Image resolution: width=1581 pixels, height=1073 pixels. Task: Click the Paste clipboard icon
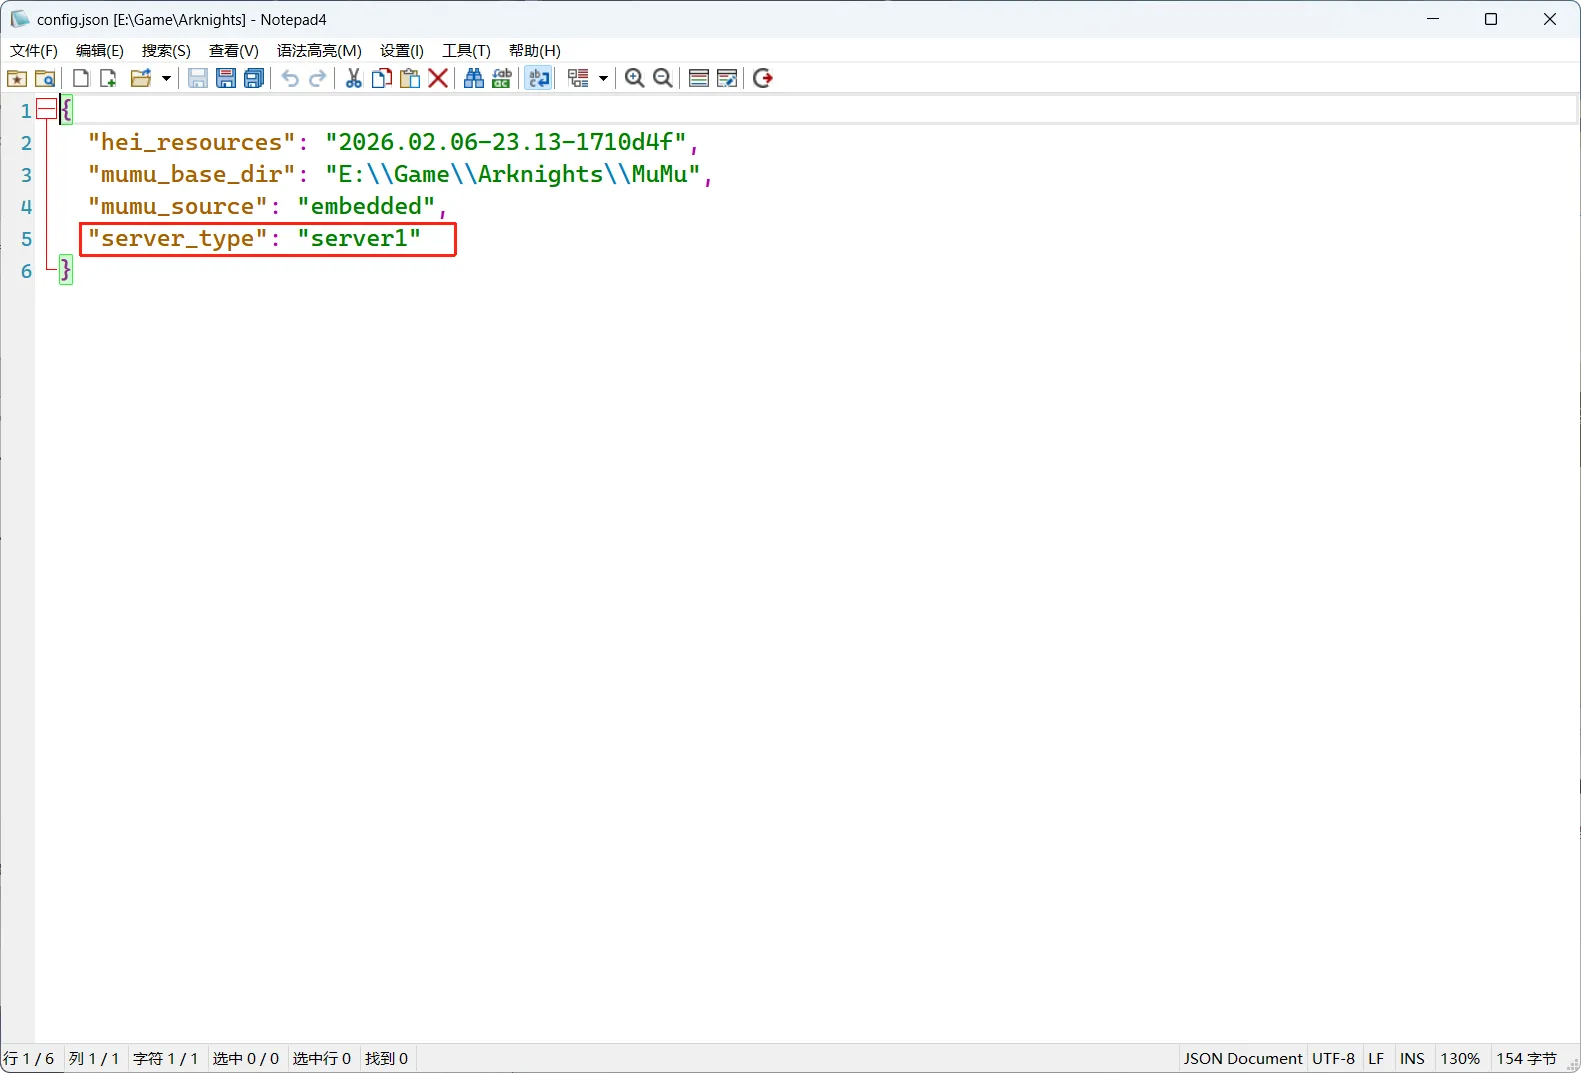pyautogui.click(x=410, y=78)
